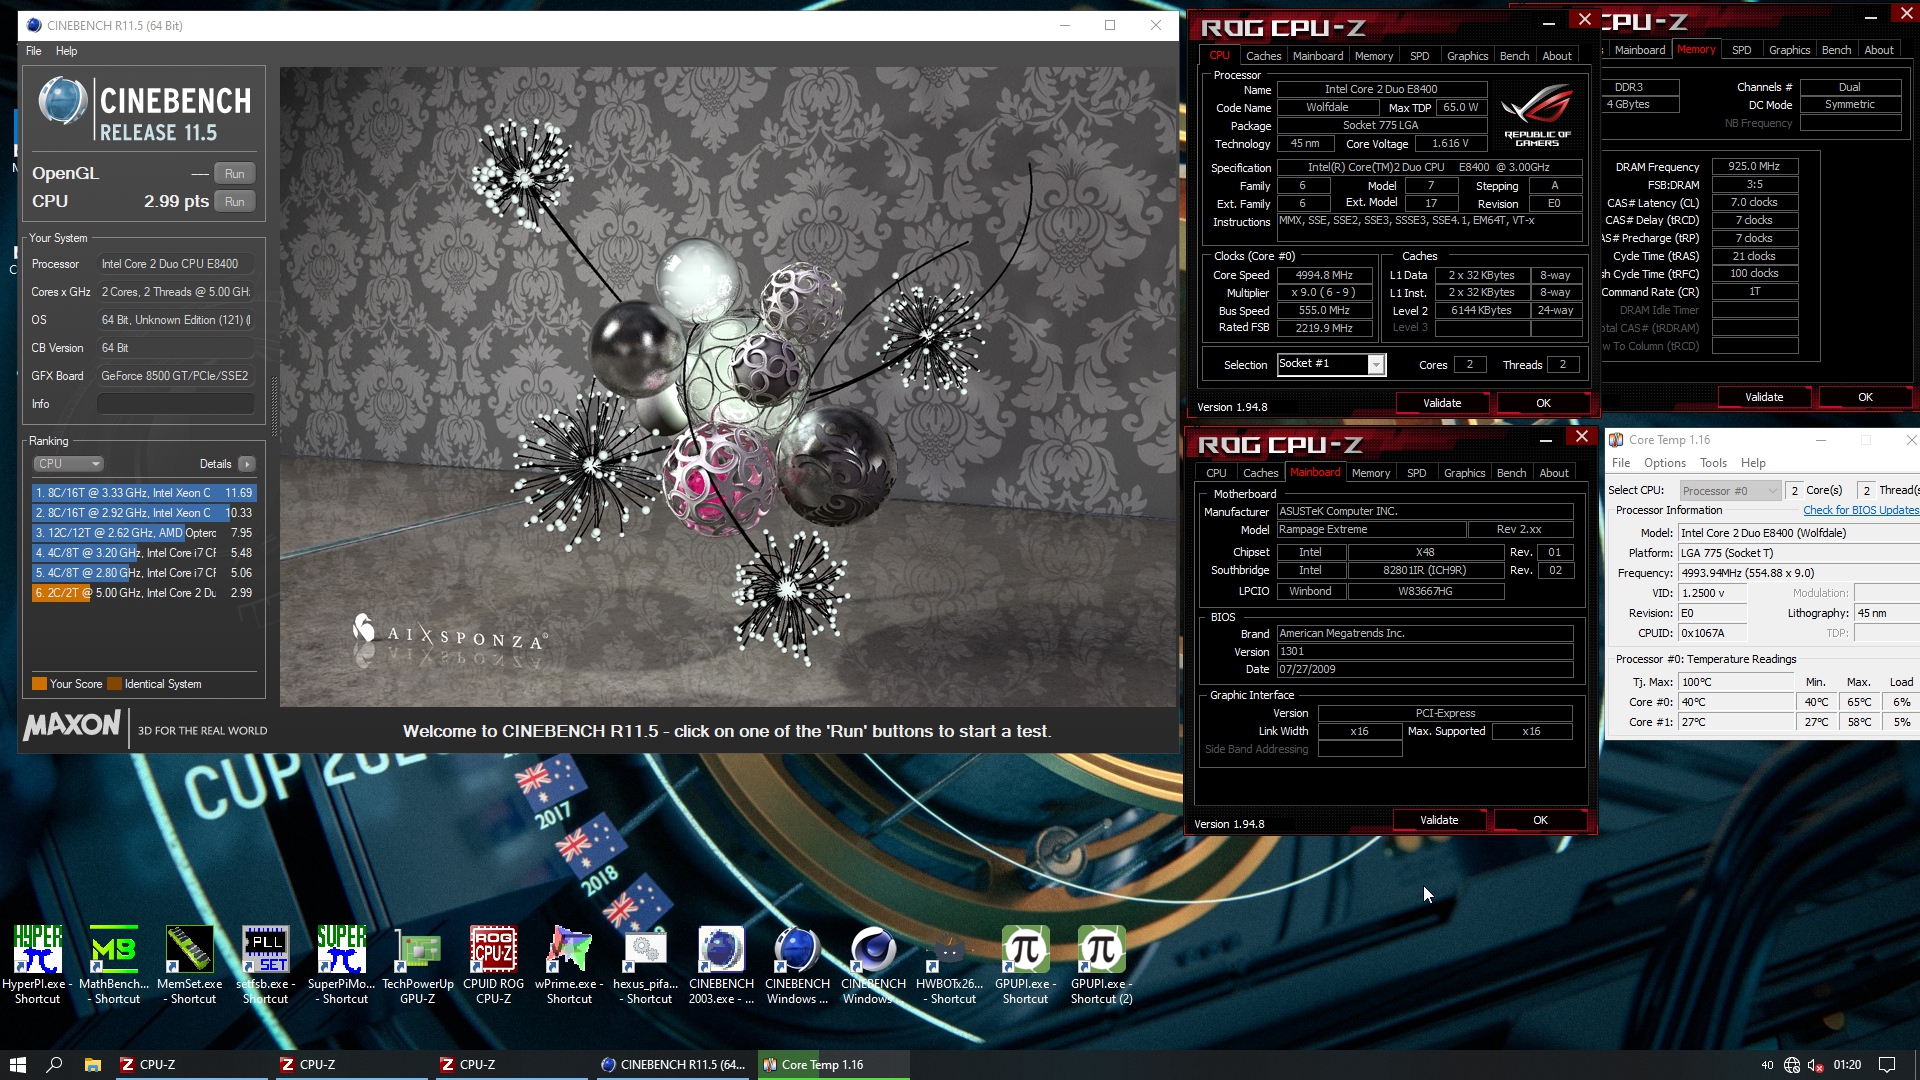Image resolution: width=1920 pixels, height=1080 pixels.
Task: Click the Cinebench render preview image
Action: pos(728,387)
